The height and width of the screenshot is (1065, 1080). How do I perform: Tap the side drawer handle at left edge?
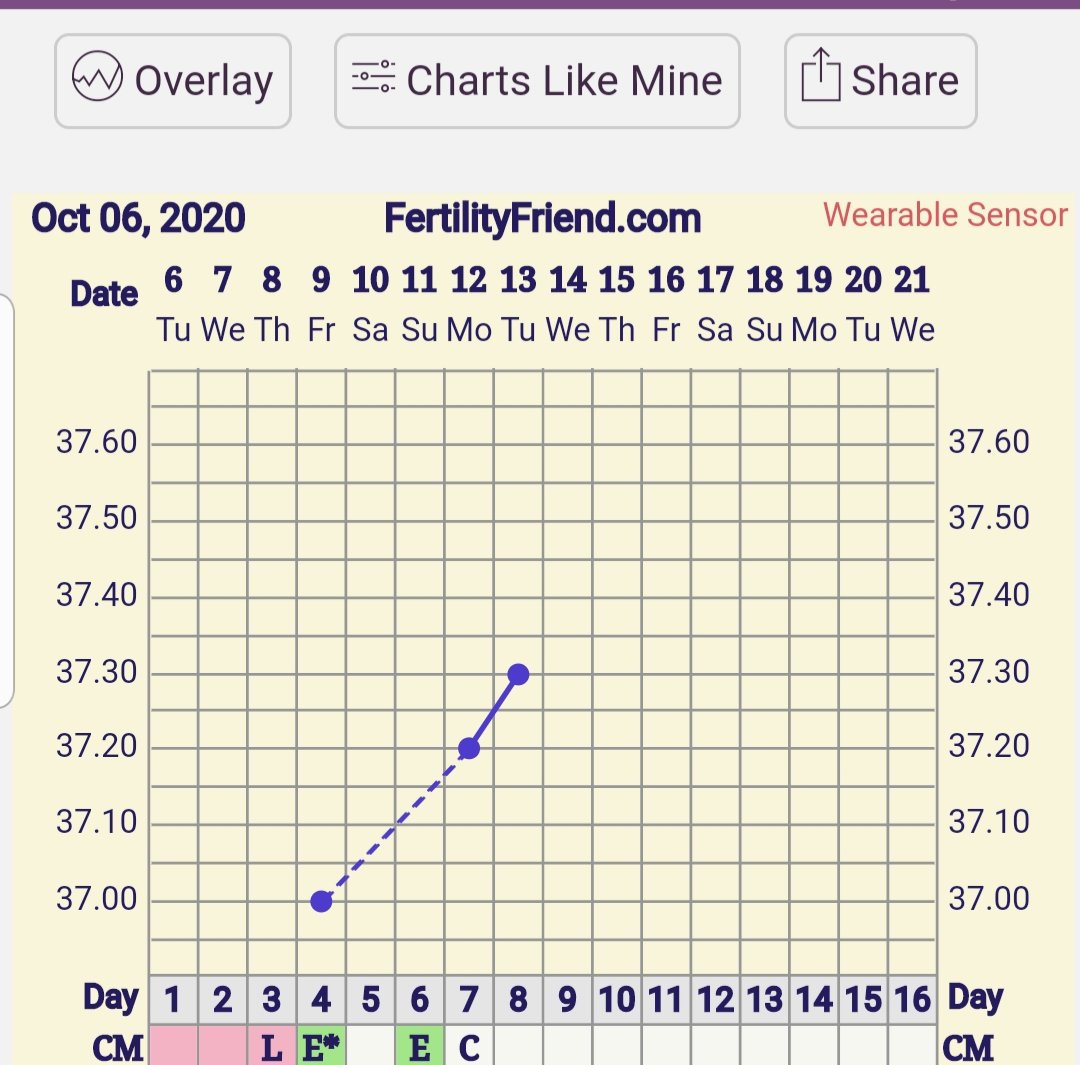click(5, 500)
